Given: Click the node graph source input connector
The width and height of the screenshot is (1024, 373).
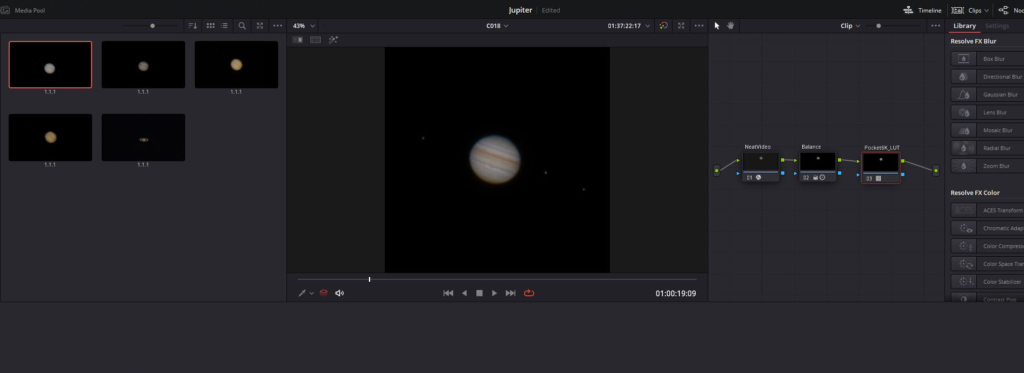Looking at the screenshot, I should (716, 170).
